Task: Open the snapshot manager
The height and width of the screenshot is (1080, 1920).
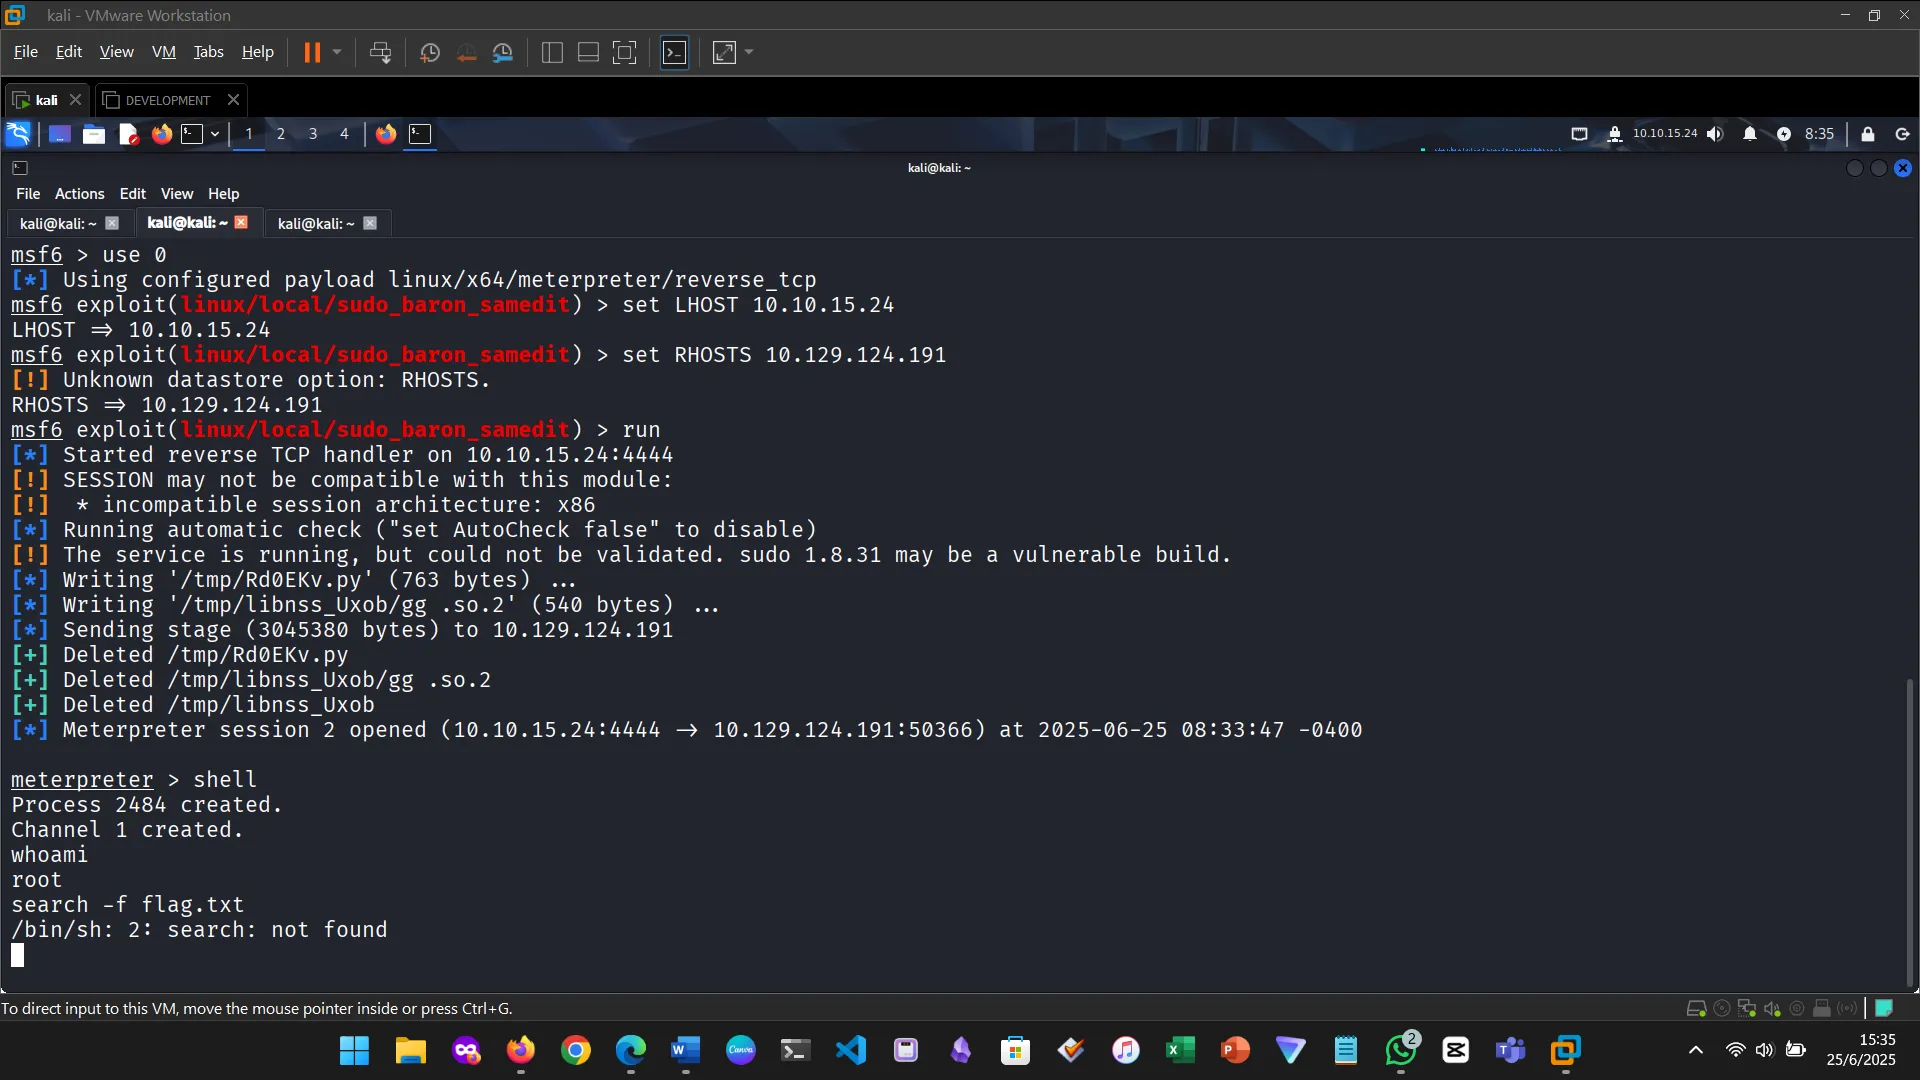Action: [x=503, y=52]
